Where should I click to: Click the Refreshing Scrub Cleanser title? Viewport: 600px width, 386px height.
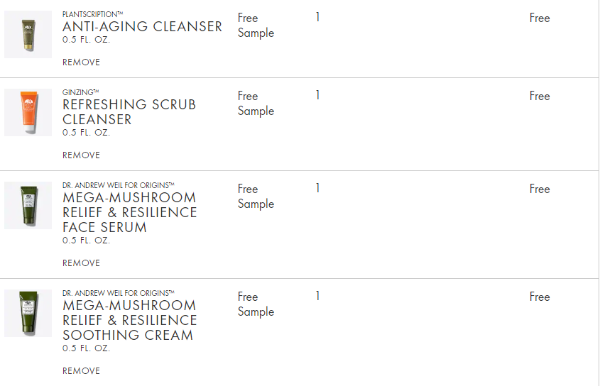point(129,112)
